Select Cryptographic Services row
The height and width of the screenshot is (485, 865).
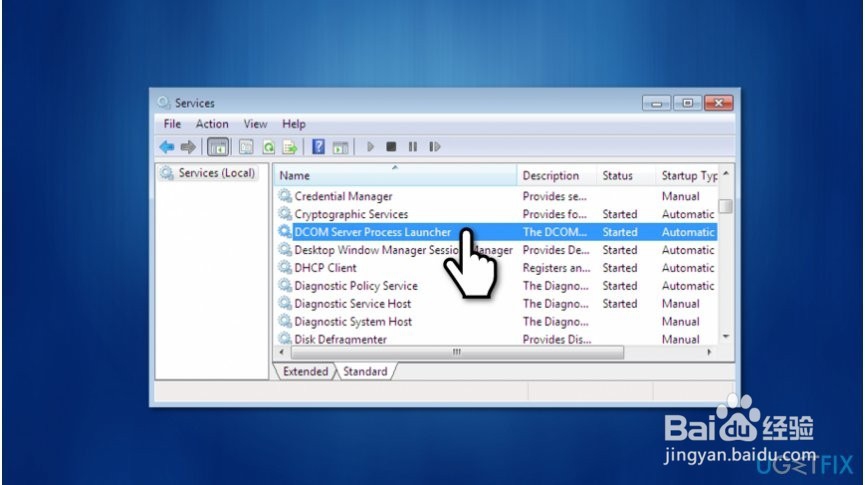[496, 214]
